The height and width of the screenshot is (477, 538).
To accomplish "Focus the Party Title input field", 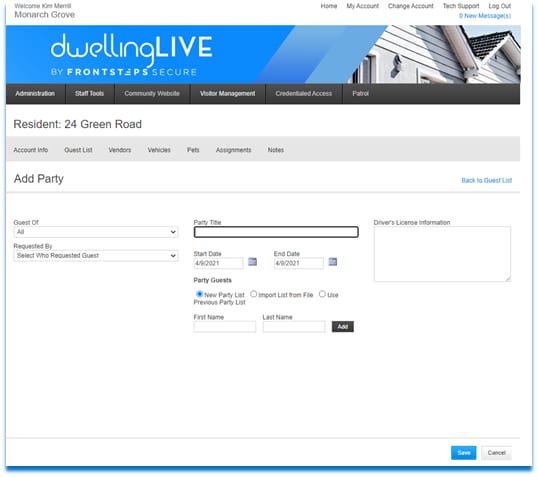I will (276, 232).
